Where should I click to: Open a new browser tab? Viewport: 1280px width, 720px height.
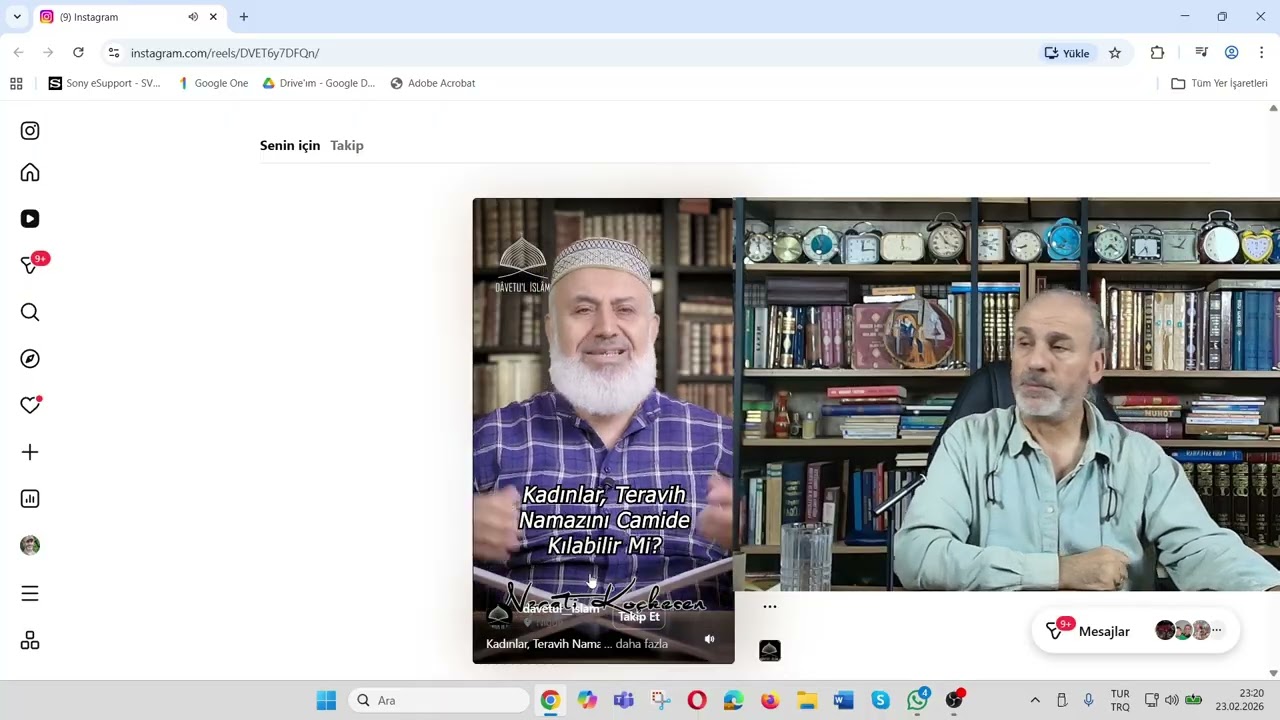pos(243,17)
